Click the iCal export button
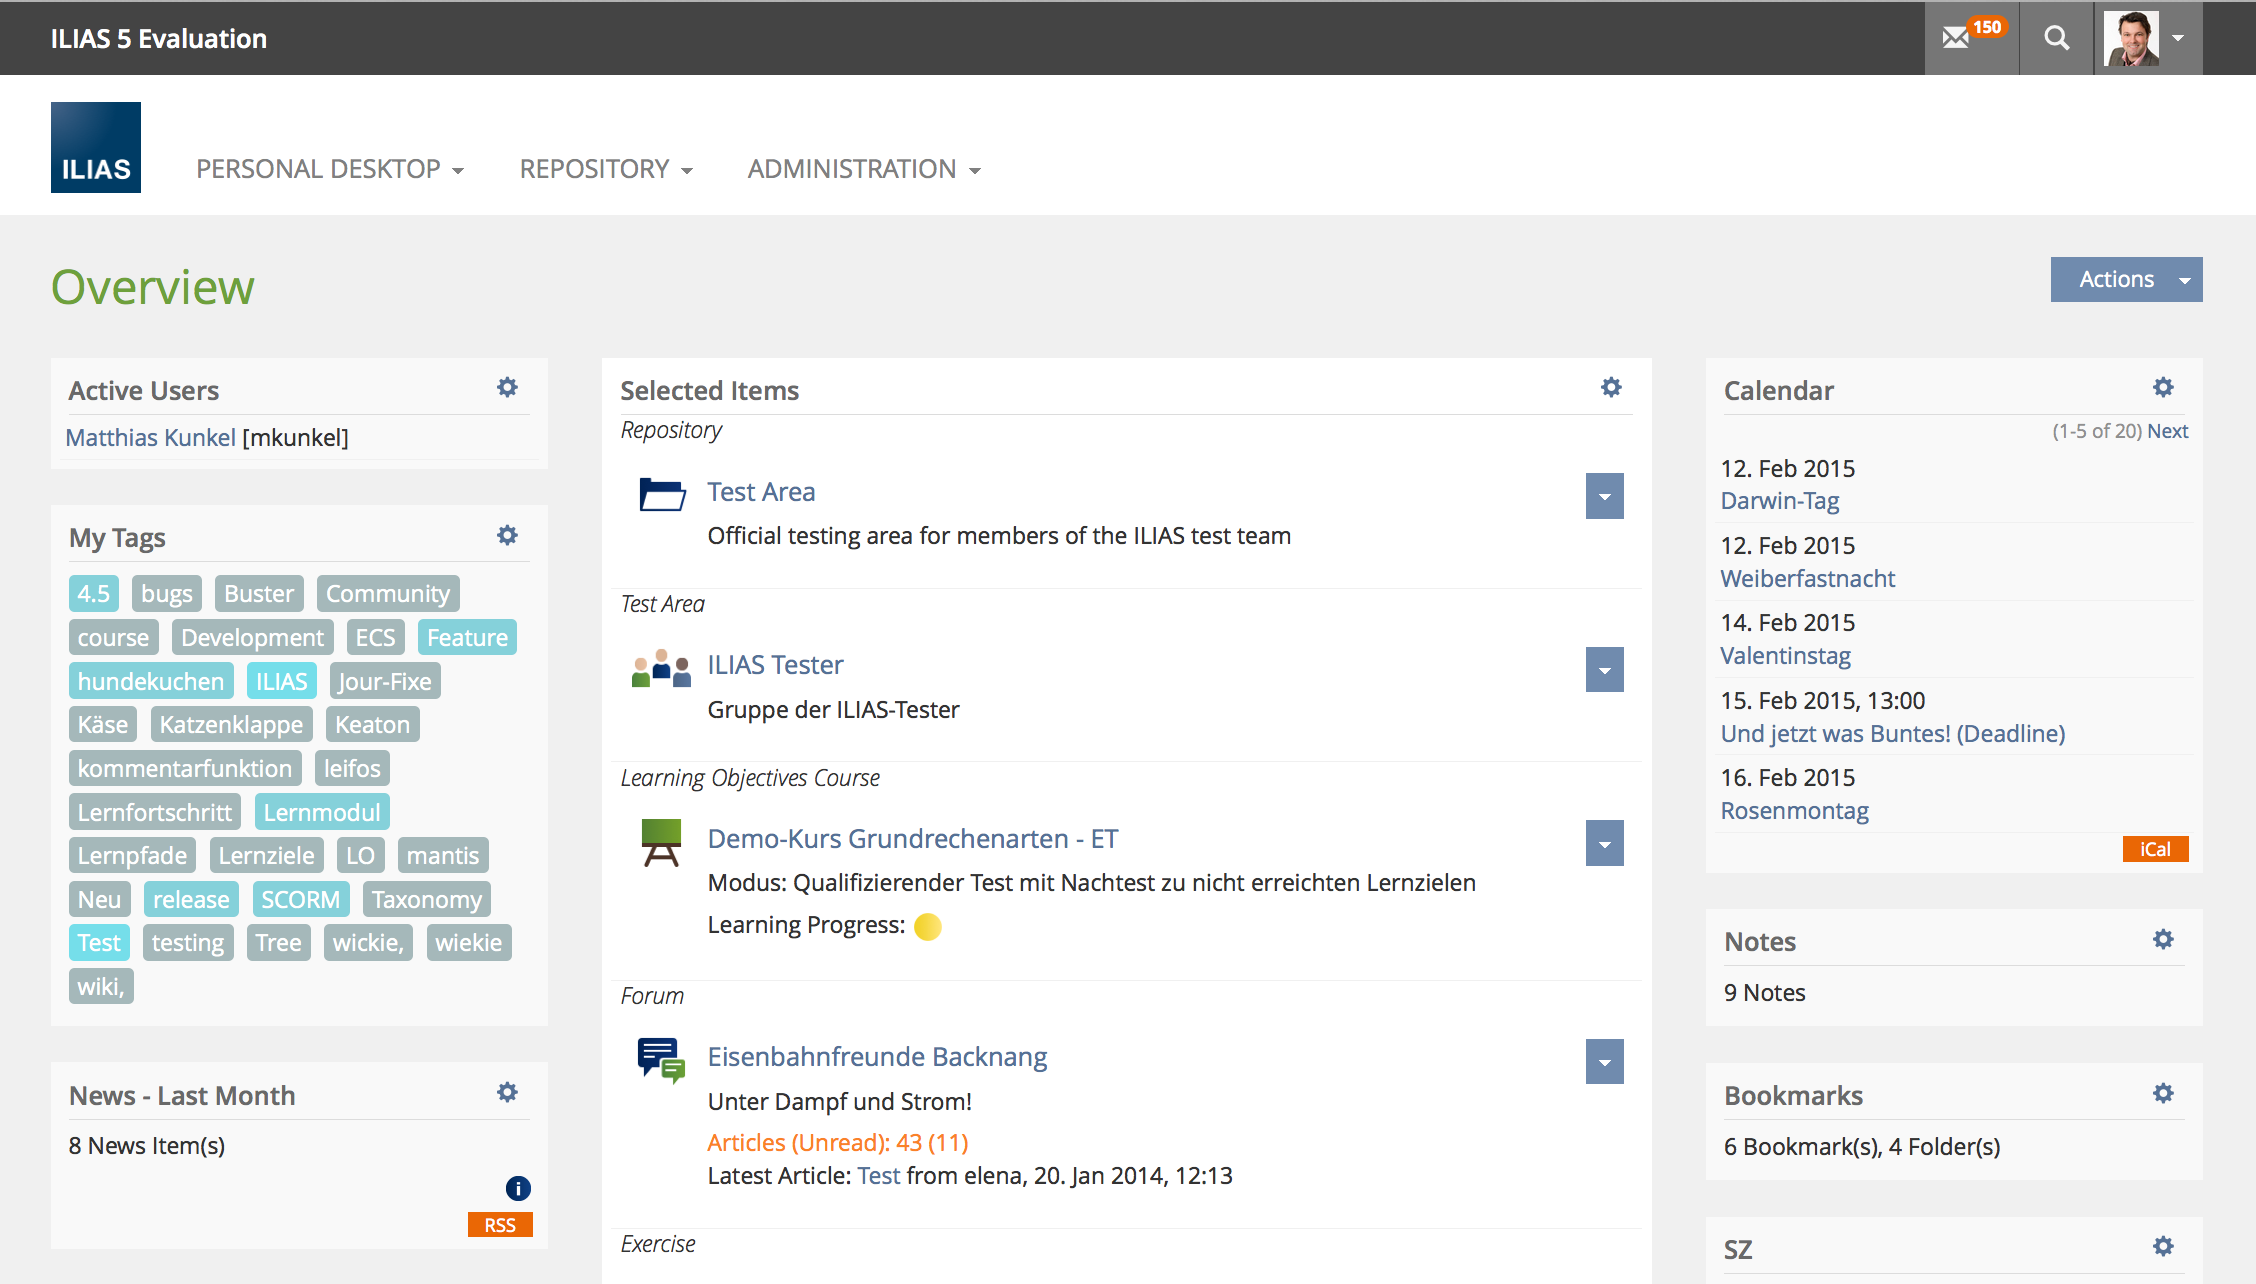This screenshot has width=2256, height=1284. (x=2155, y=849)
